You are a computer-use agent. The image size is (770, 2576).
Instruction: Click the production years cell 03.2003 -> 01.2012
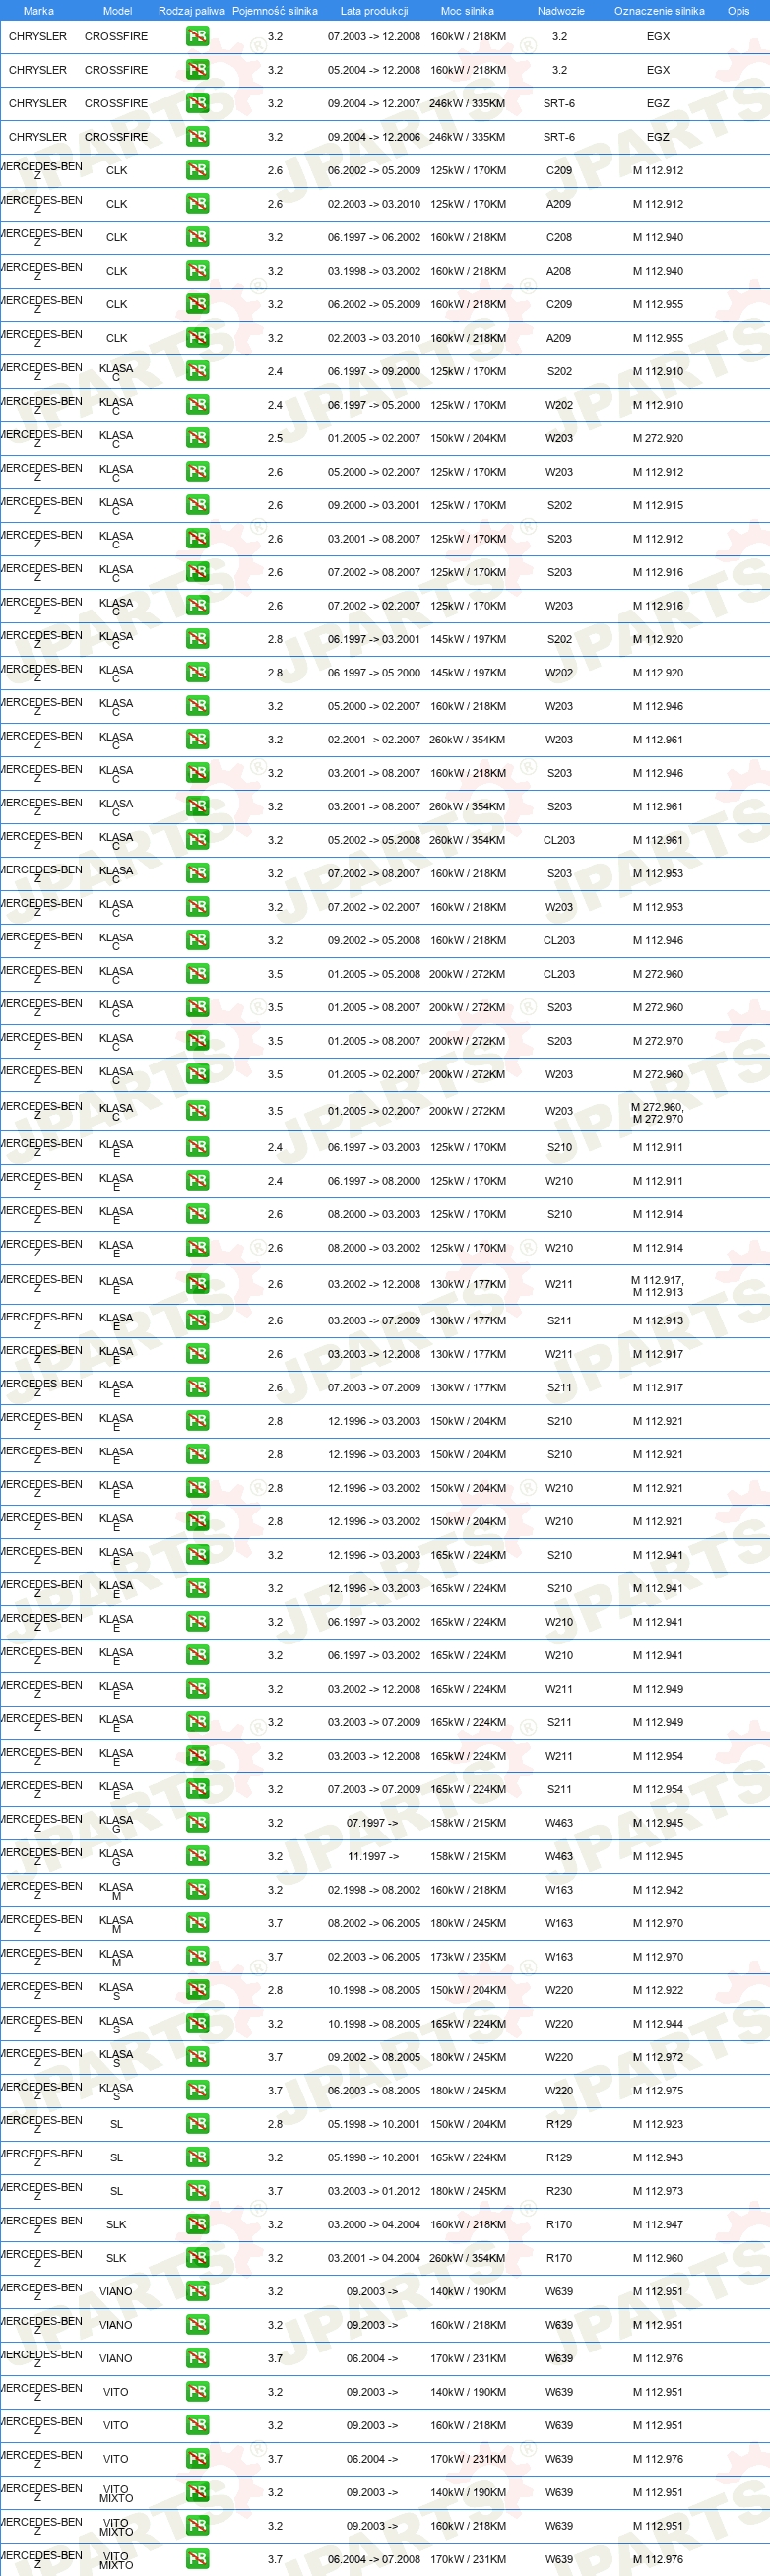tap(374, 2191)
